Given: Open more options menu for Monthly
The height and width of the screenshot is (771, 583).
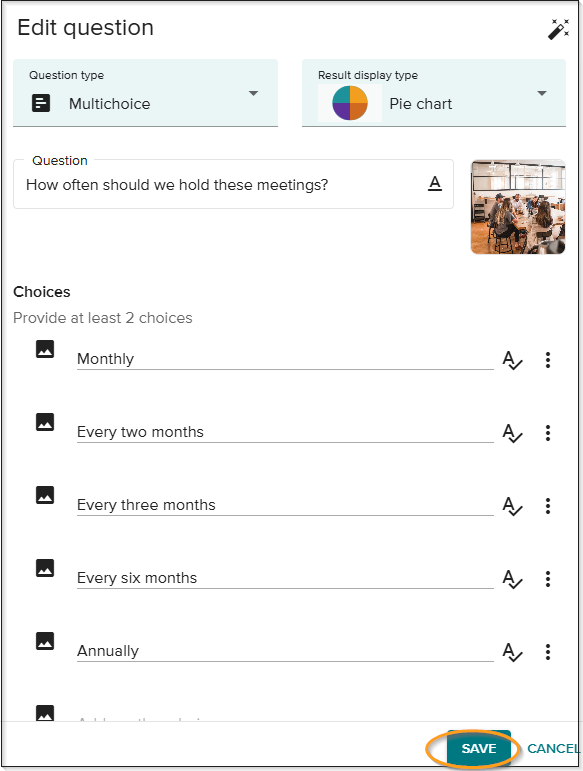Looking at the screenshot, I should [548, 360].
